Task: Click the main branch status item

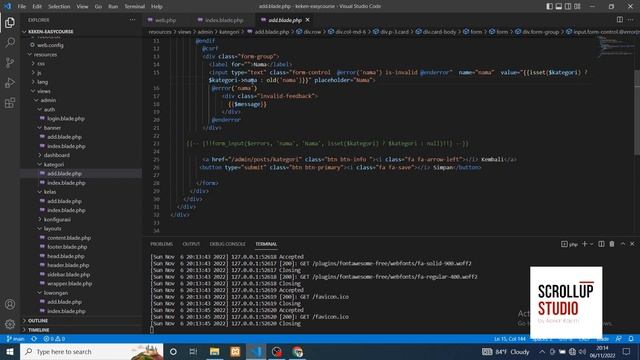Action: point(15,339)
